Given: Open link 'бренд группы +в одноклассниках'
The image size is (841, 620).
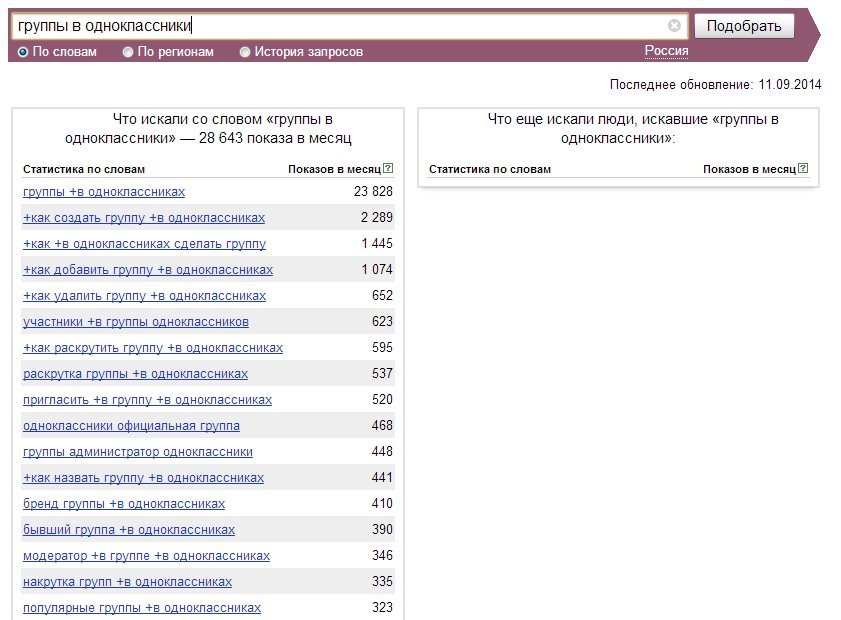Looking at the screenshot, I should [x=124, y=504].
